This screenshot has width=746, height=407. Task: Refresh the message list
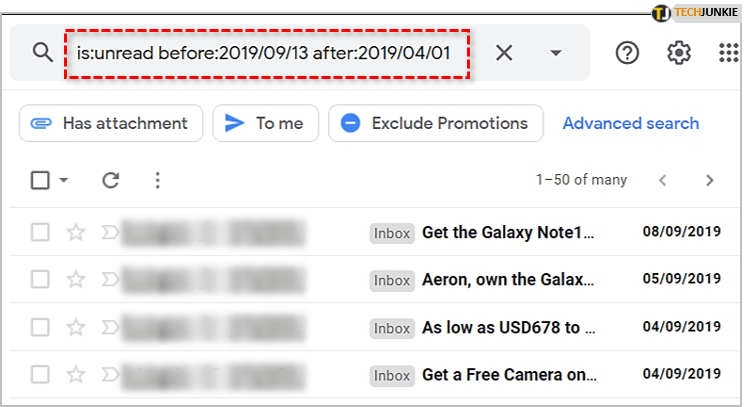pos(111,180)
